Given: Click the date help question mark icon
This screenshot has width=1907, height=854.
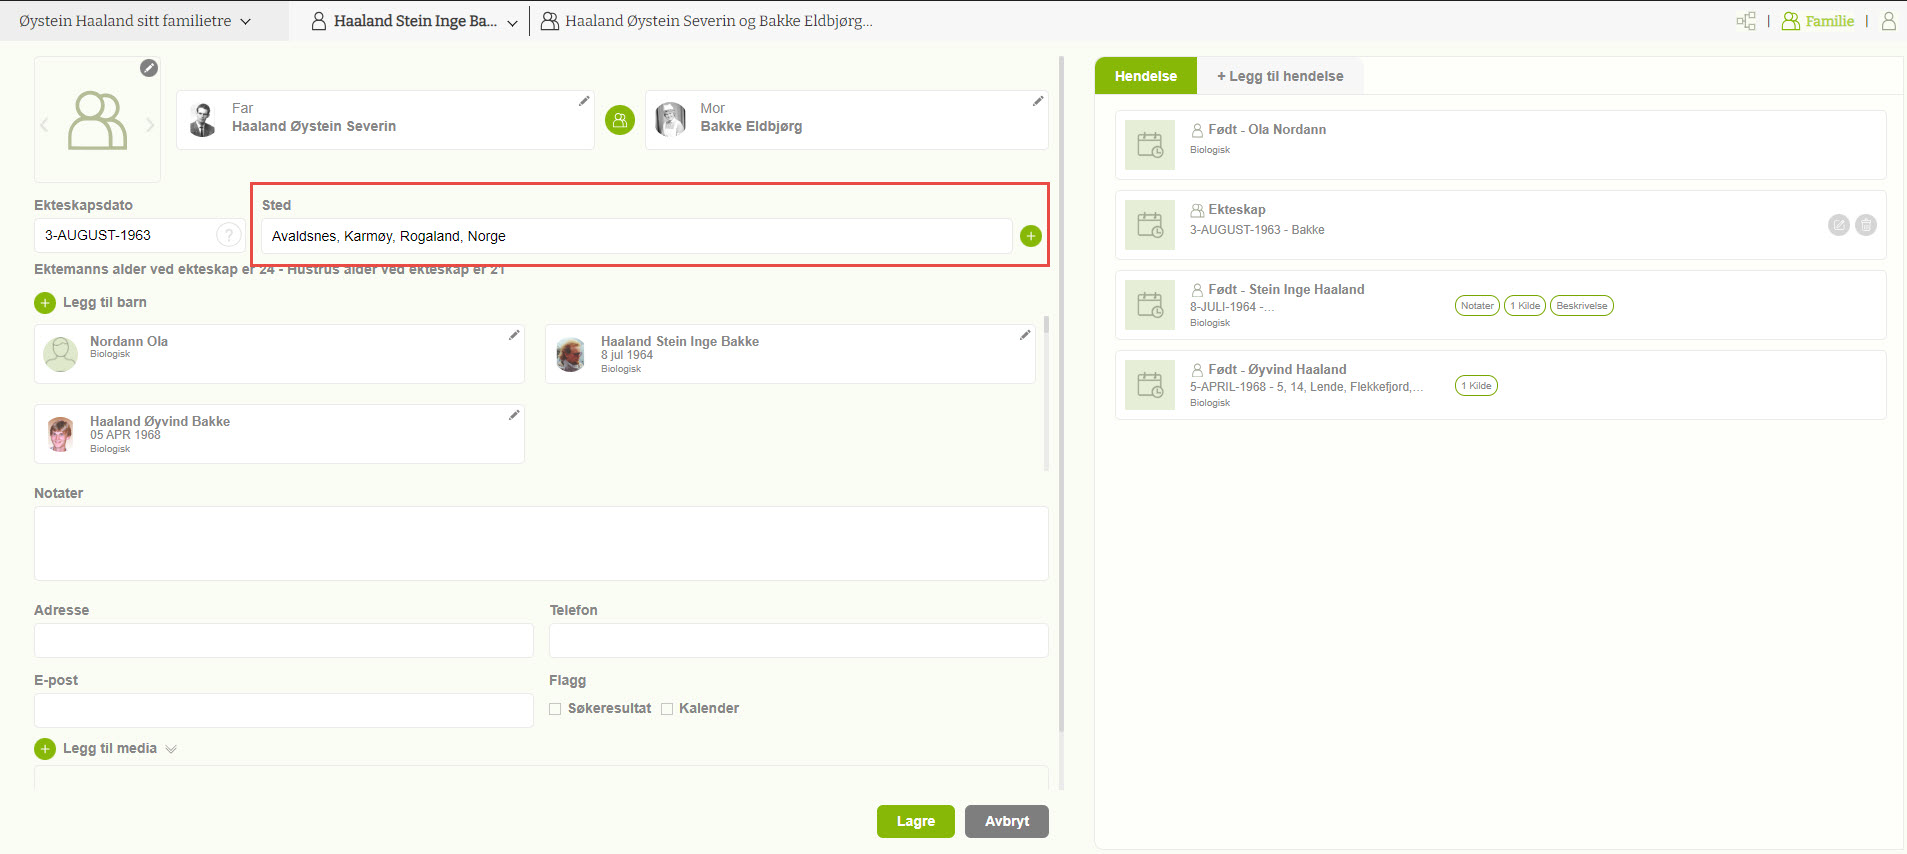Looking at the screenshot, I should [229, 235].
